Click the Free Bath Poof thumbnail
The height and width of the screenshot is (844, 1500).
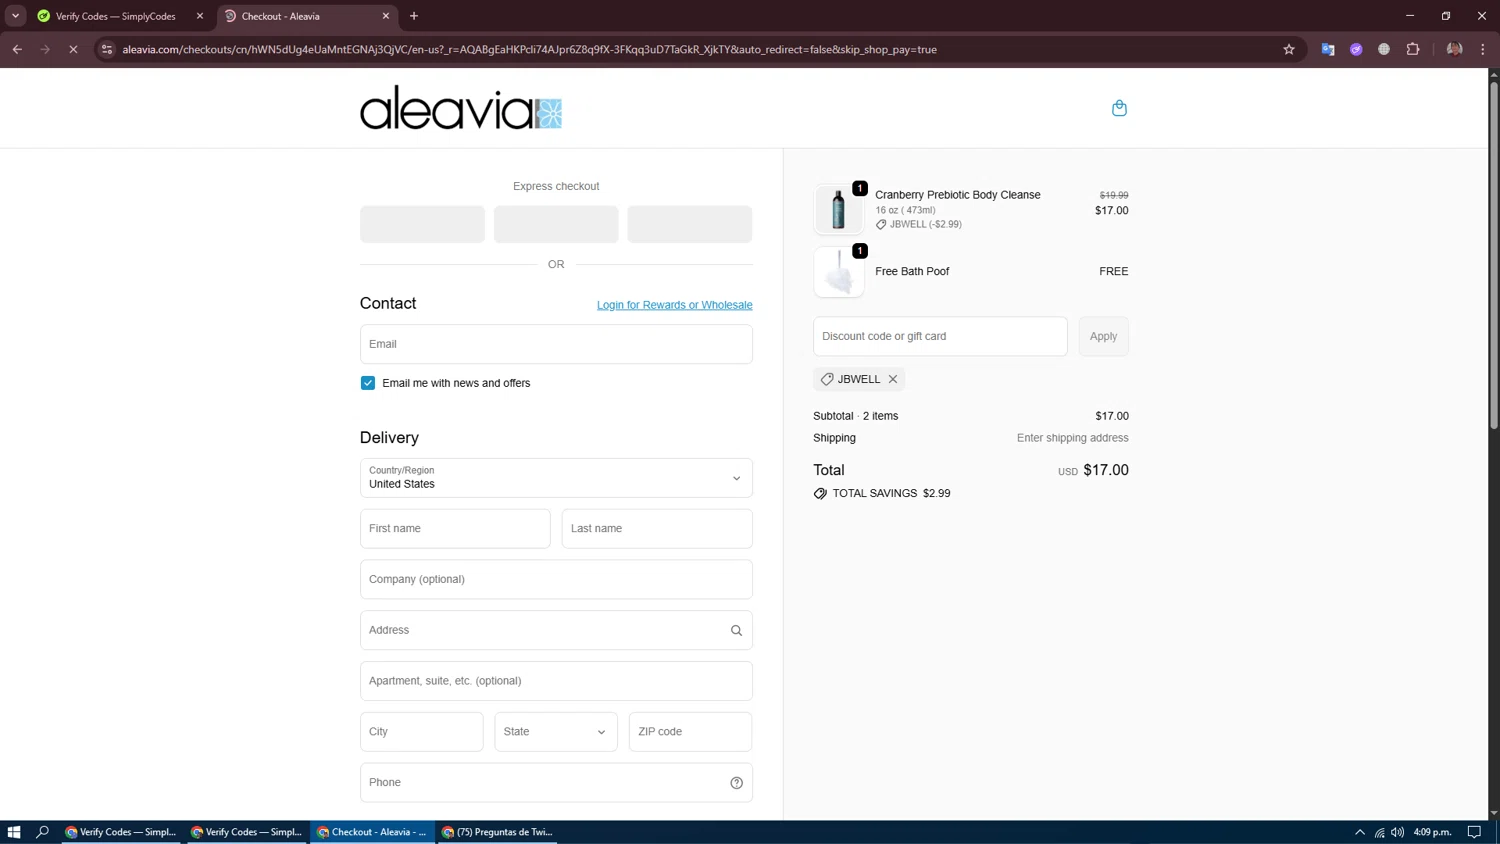tap(839, 272)
